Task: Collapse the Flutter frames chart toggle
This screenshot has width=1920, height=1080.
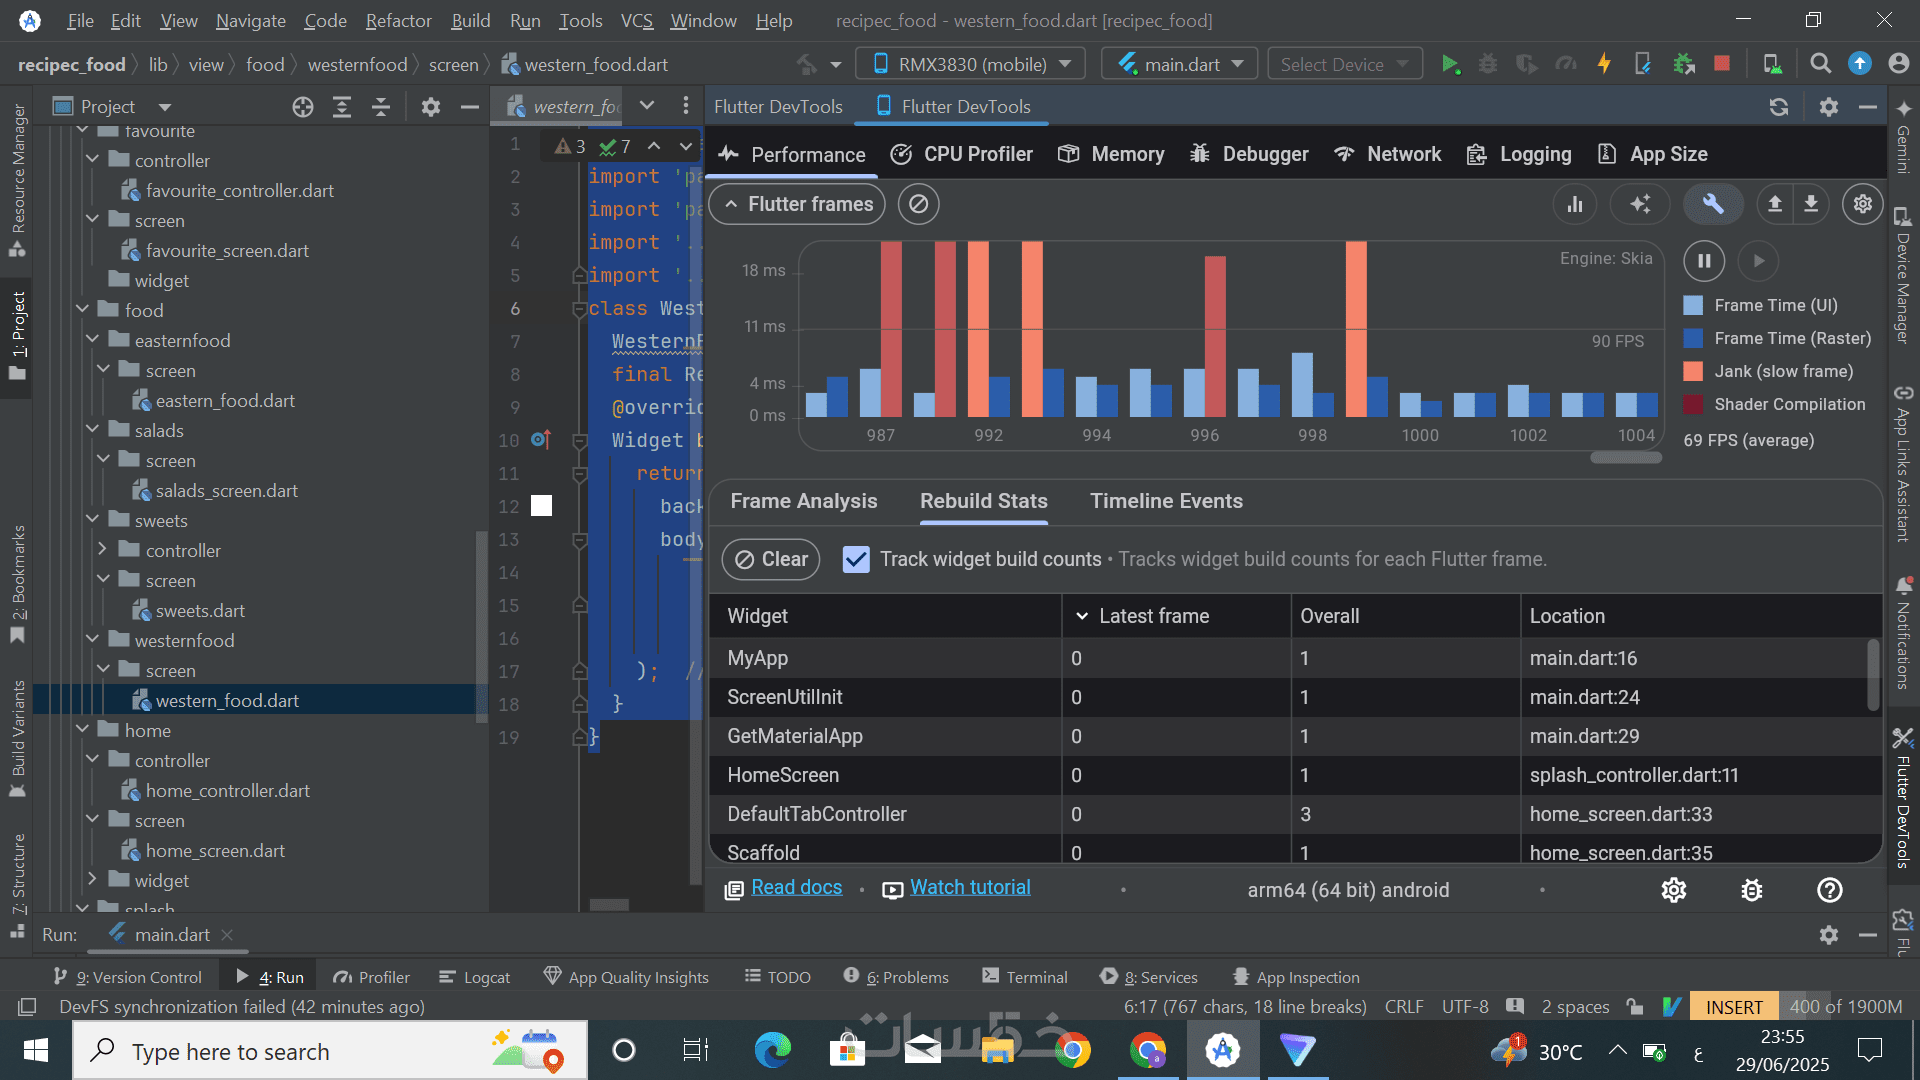Action: click(x=796, y=204)
